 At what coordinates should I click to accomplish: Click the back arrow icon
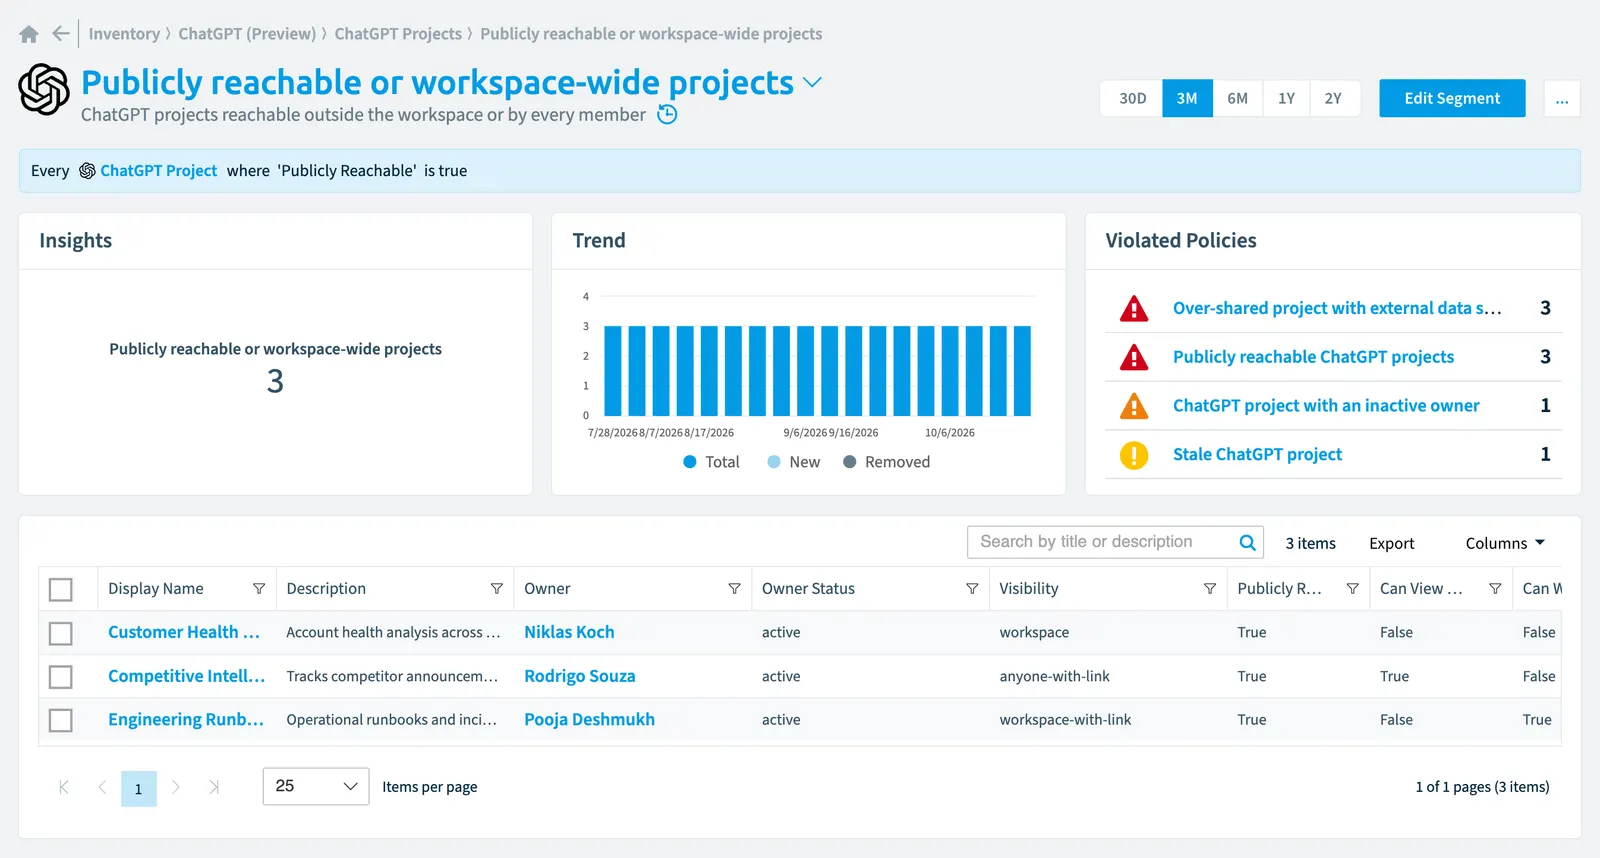click(61, 34)
